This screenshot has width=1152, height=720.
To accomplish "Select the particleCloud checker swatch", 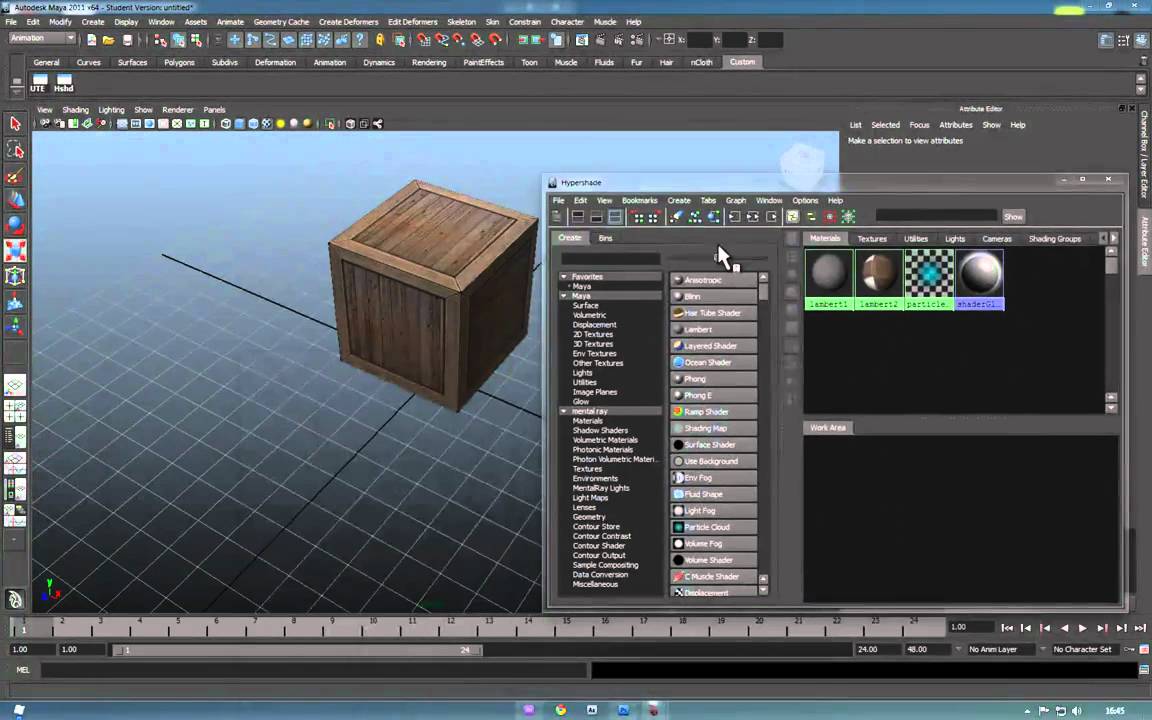I will 929,279.
